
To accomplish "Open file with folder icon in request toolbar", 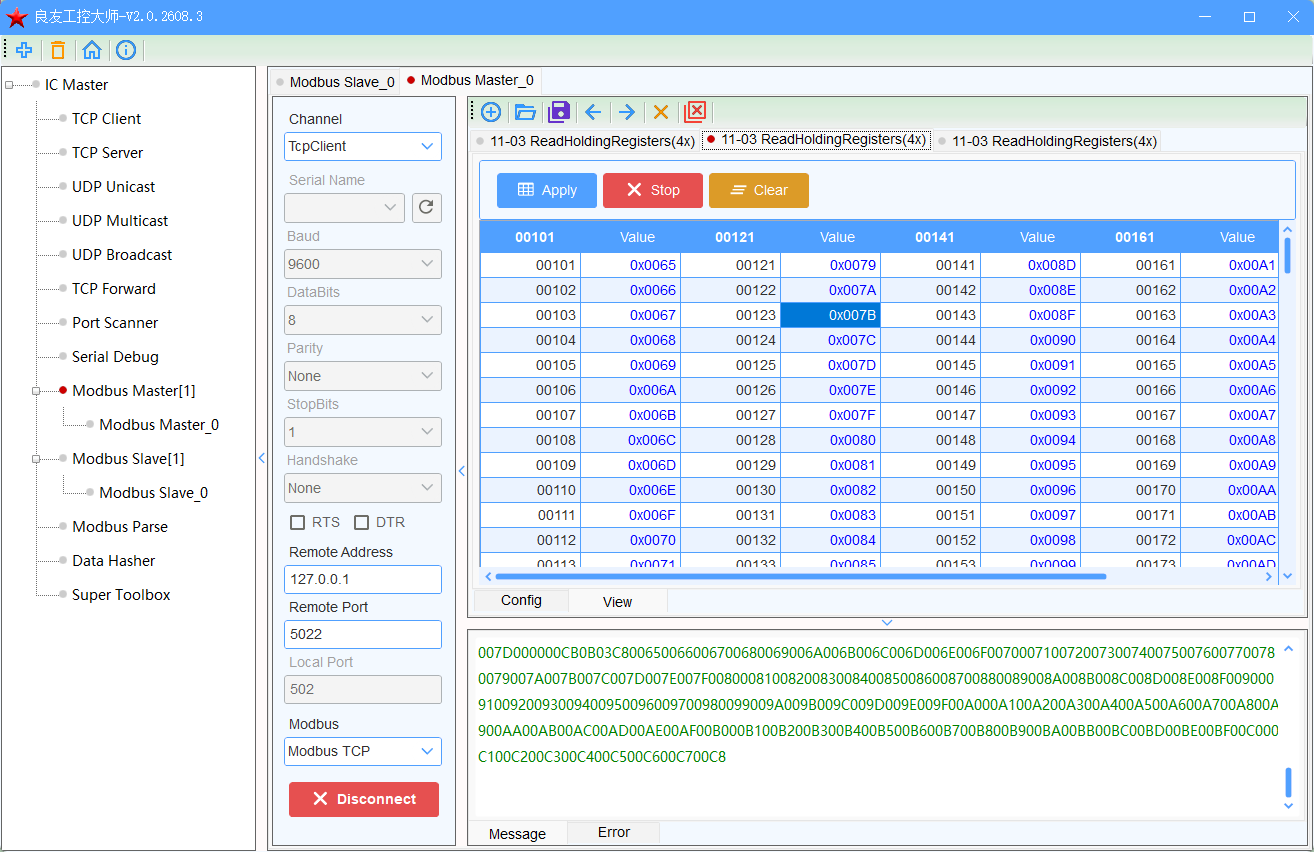I will point(526,112).
